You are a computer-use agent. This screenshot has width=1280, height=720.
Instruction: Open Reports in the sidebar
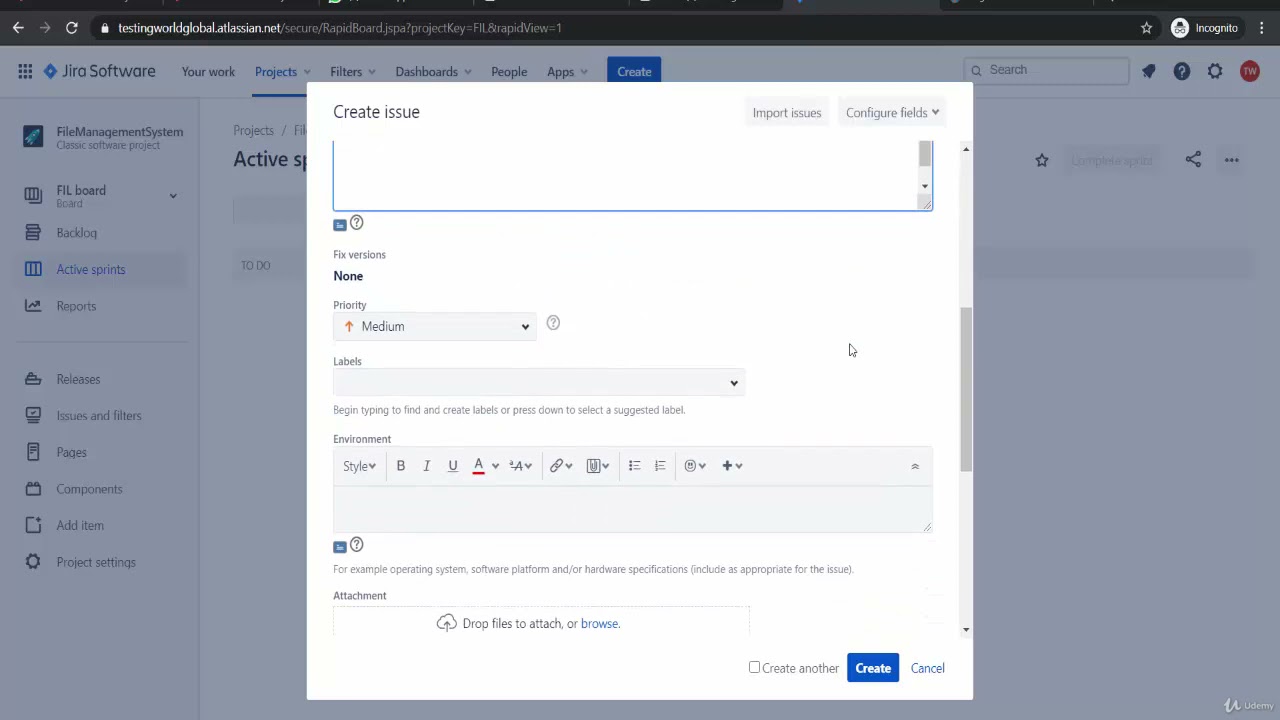click(76, 306)
